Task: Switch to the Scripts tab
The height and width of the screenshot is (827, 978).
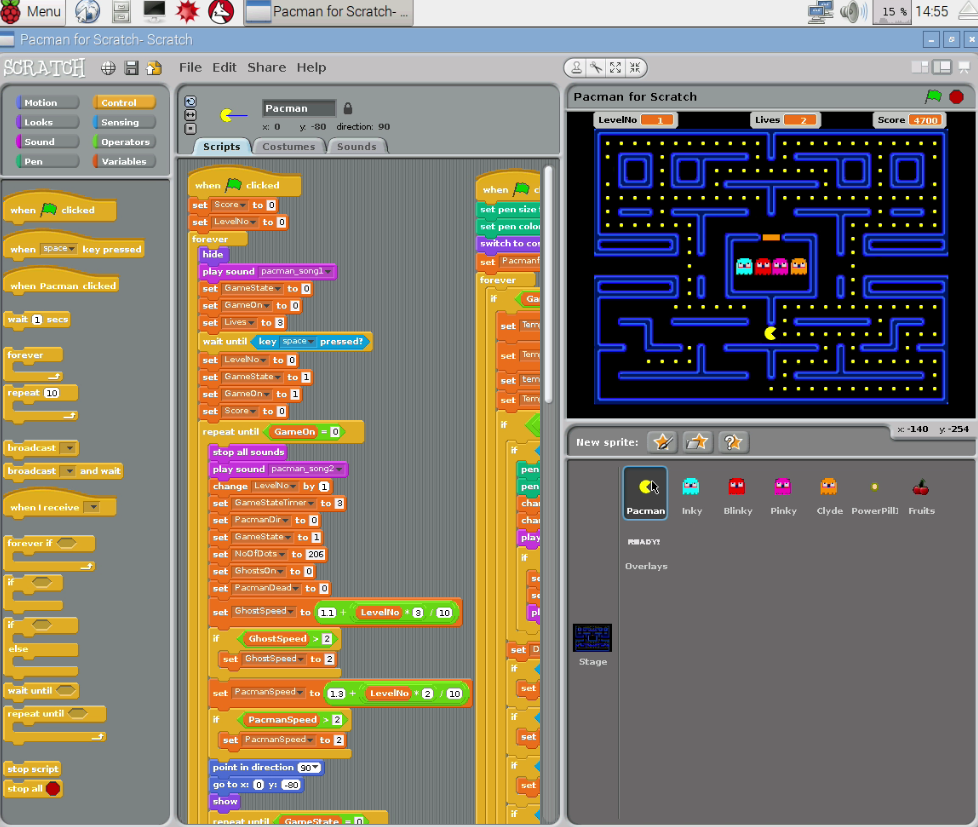Action: 221,147
